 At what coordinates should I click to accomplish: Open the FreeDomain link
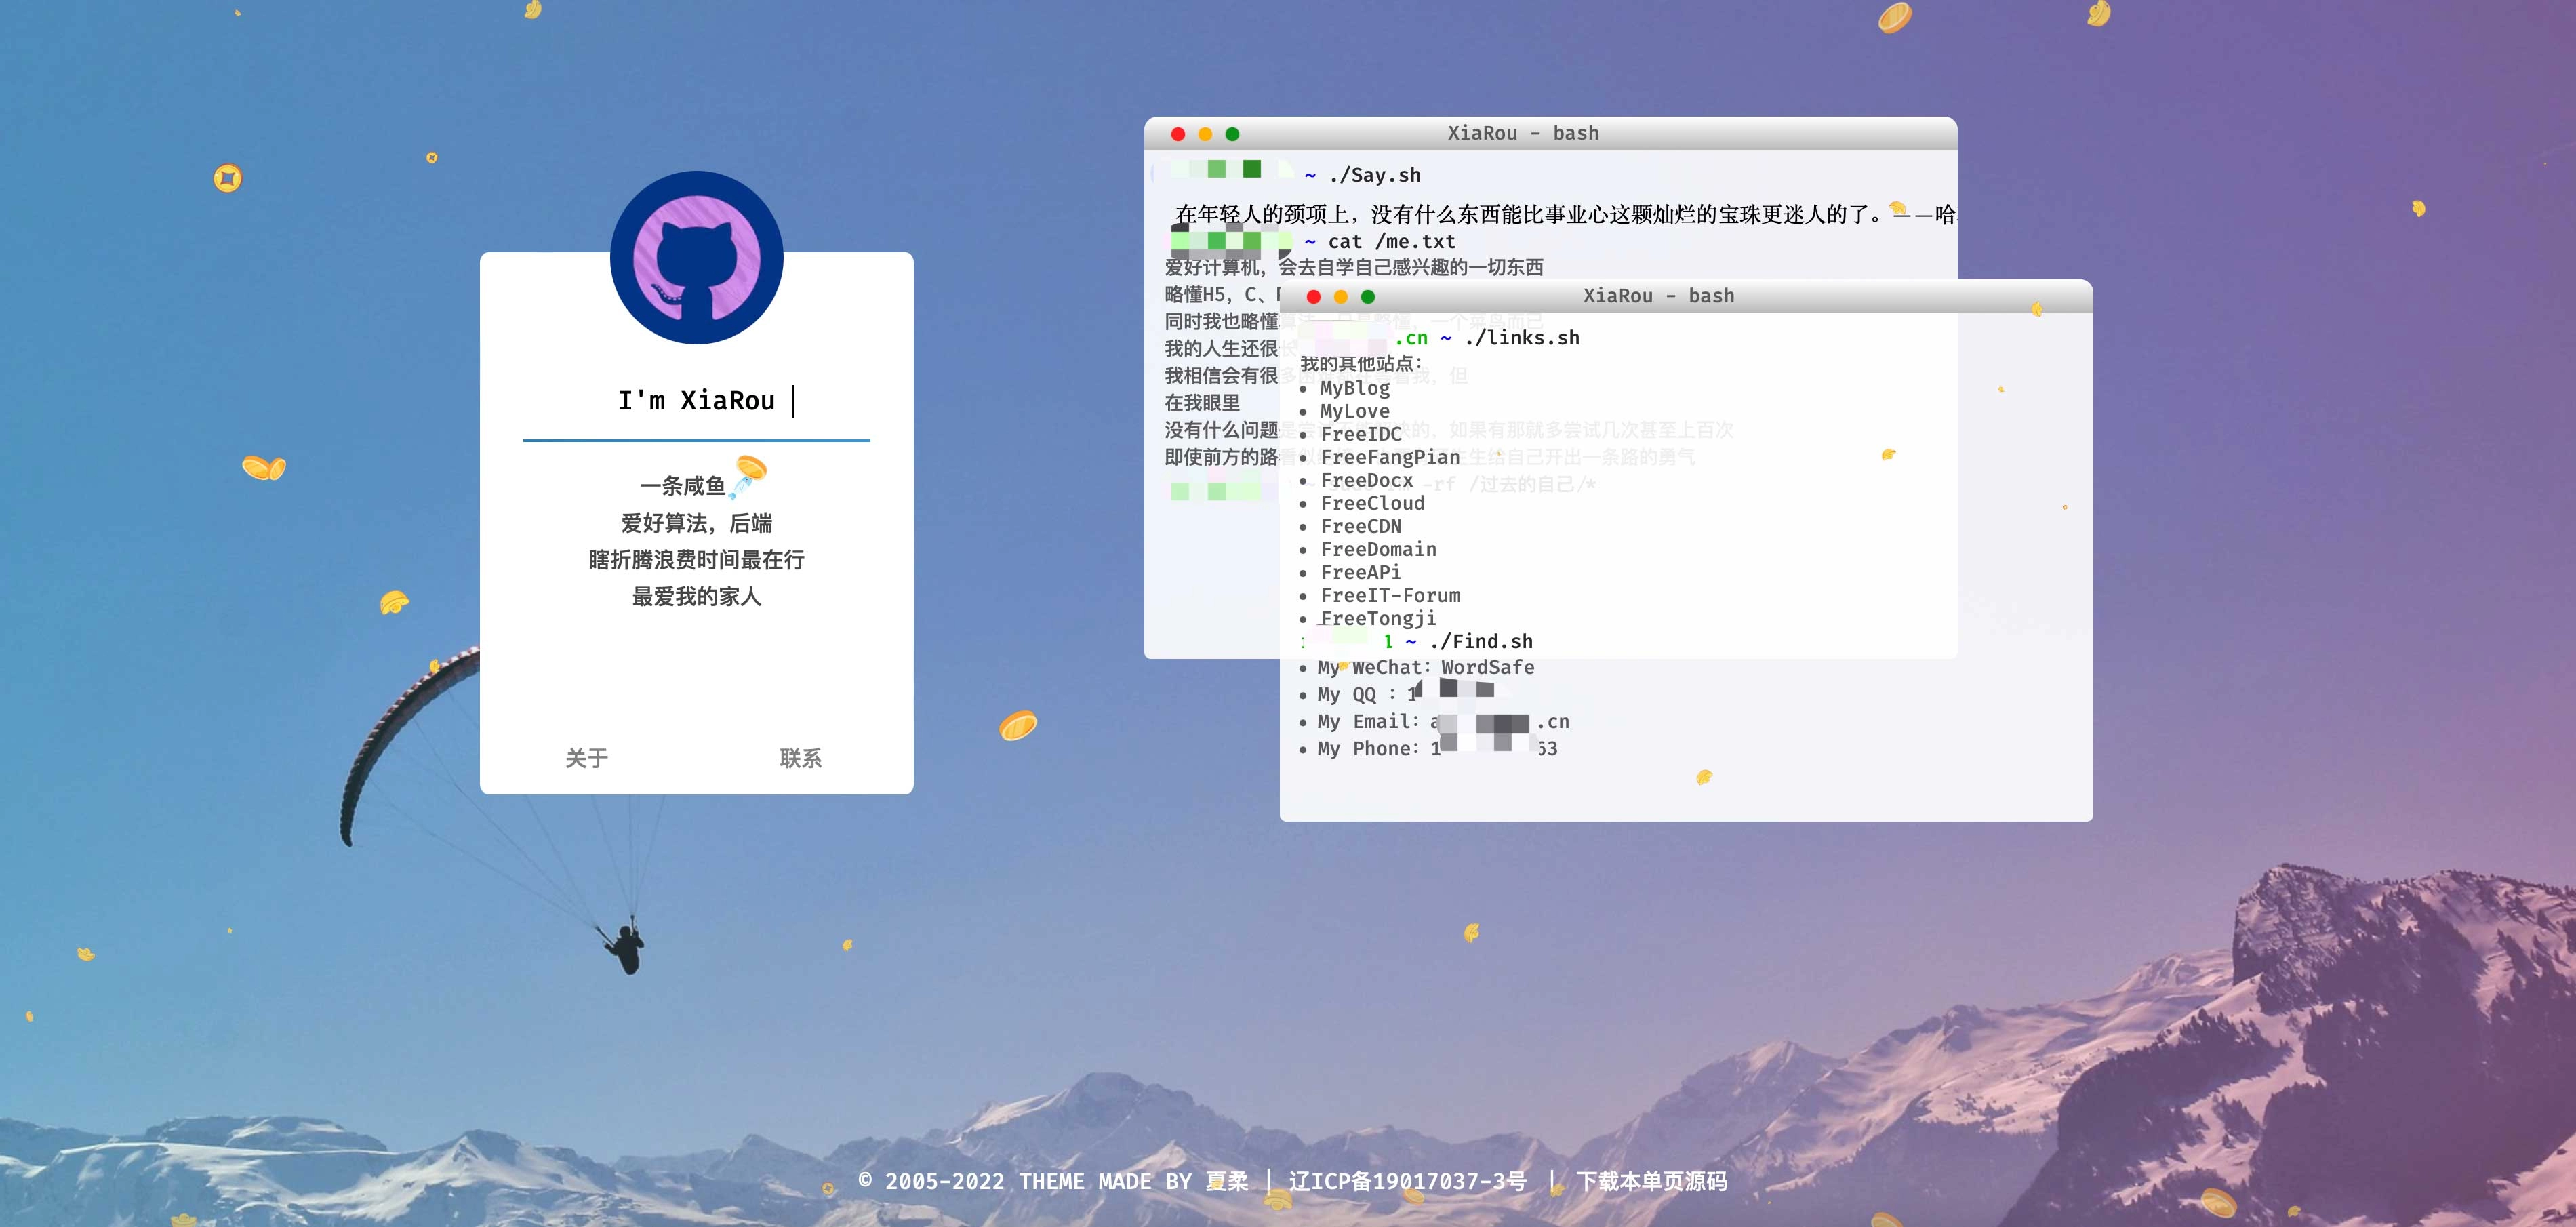[1378, 549]
